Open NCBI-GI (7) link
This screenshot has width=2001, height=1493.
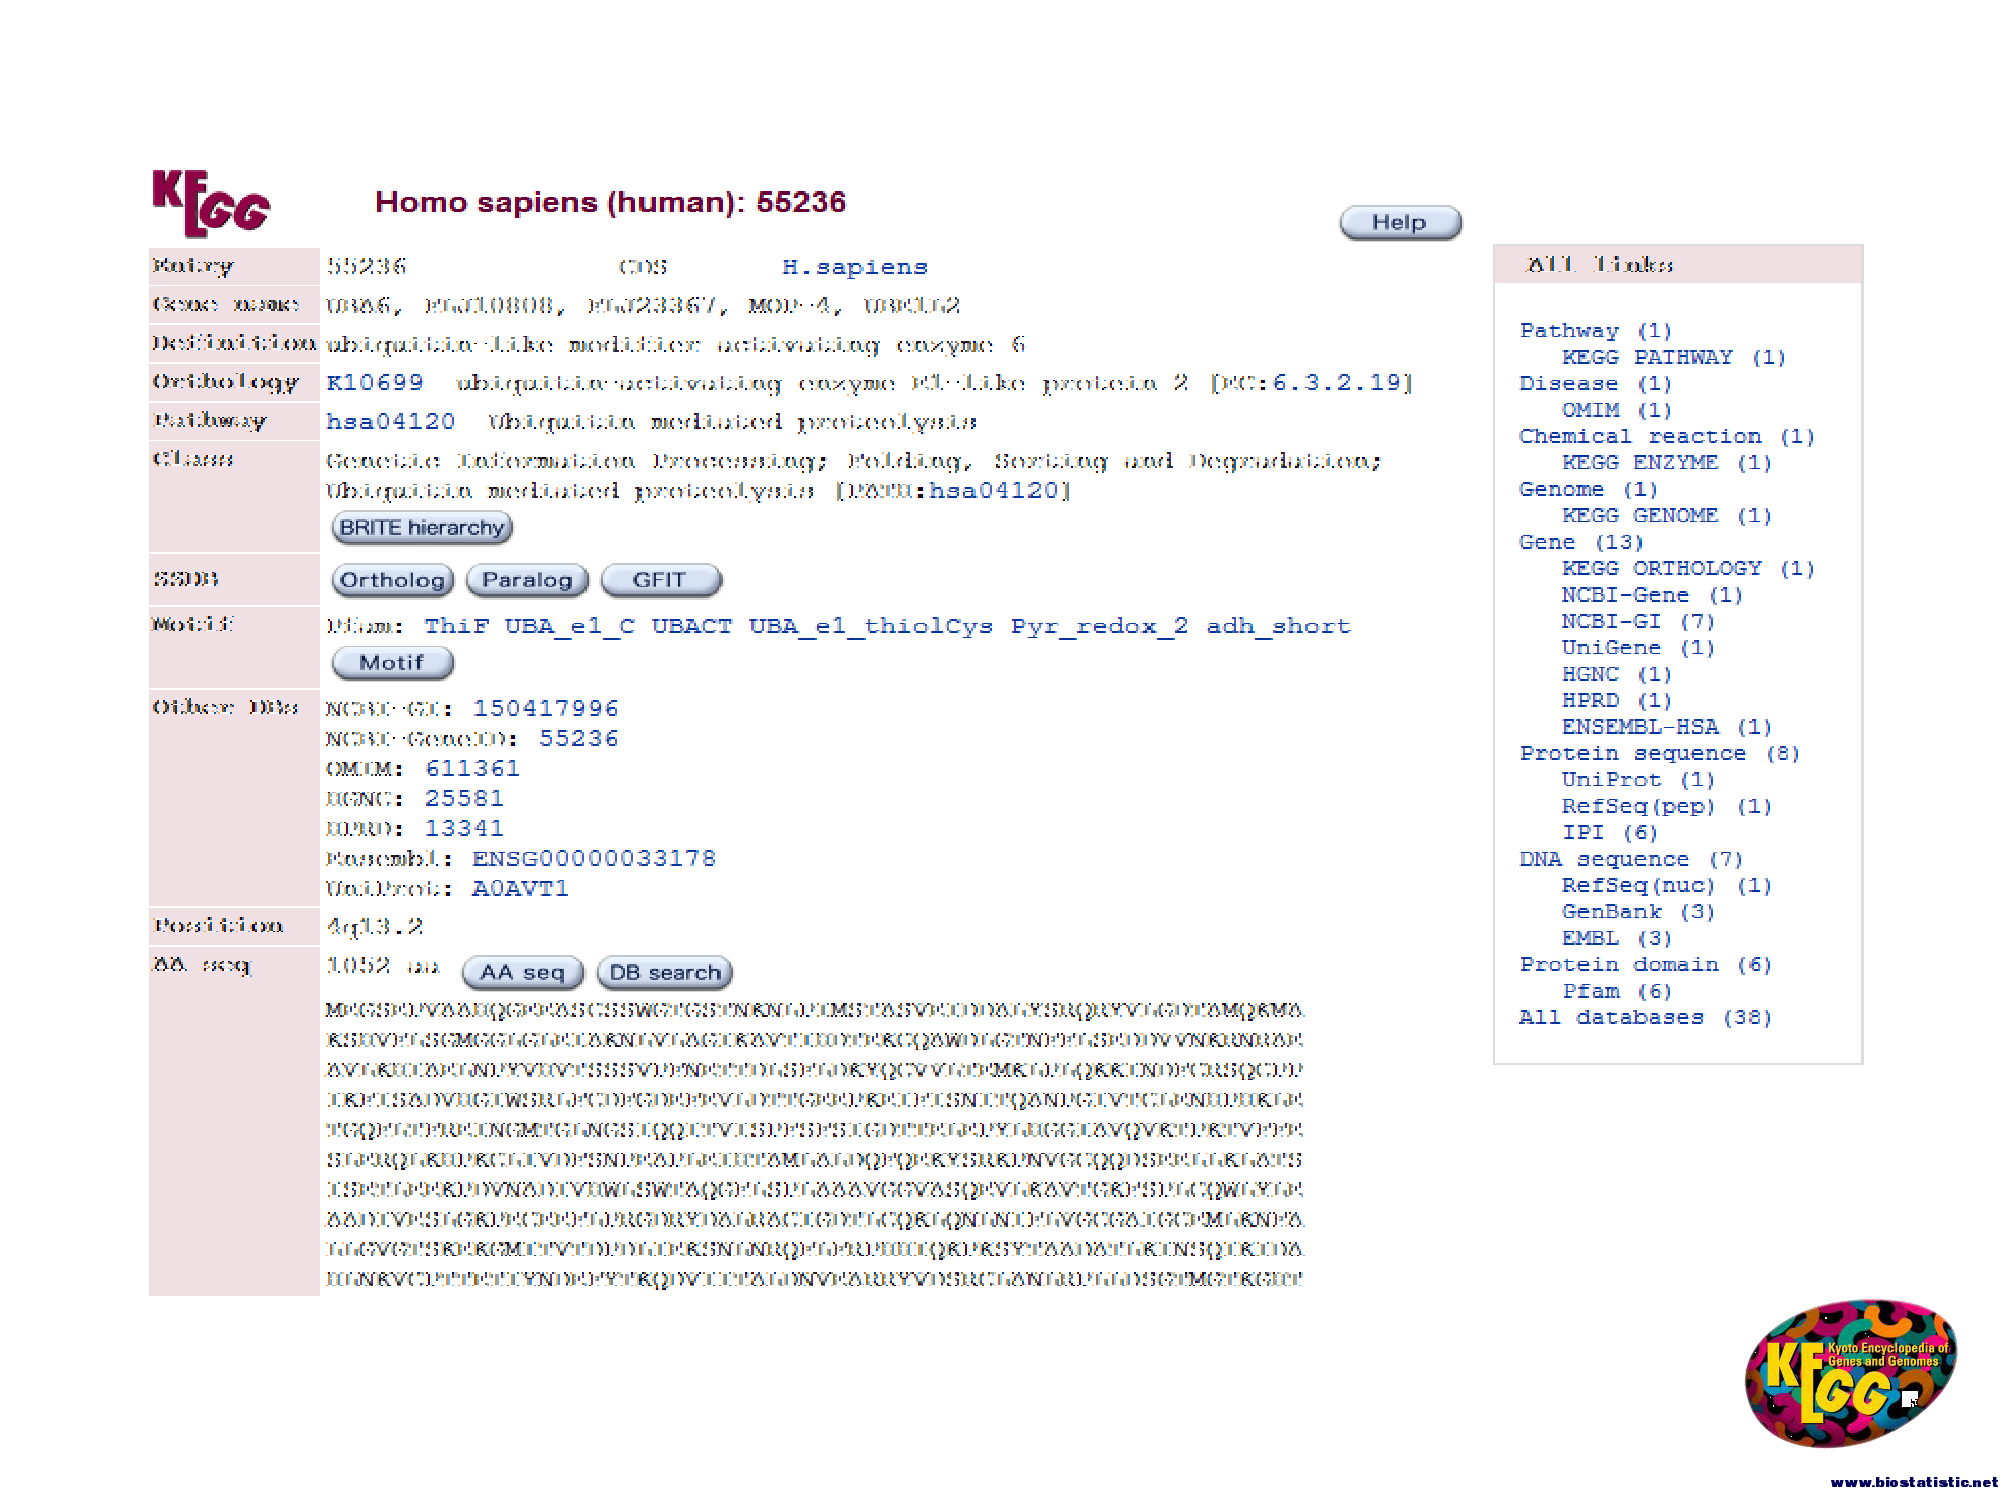click(1638, 622)
